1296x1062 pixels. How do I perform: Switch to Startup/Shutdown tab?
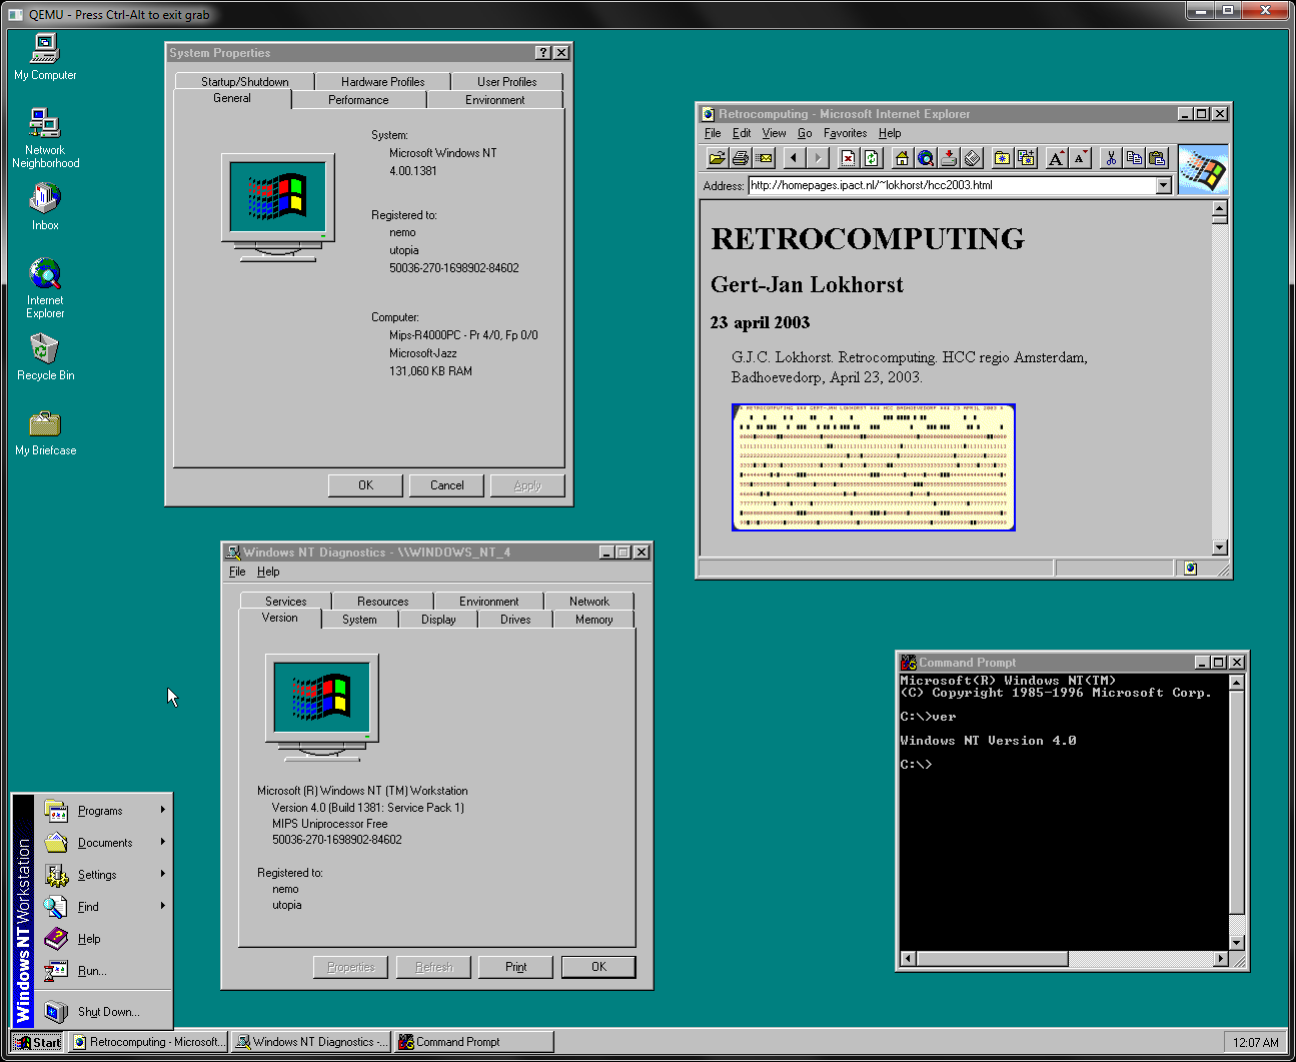click(245, 82)
